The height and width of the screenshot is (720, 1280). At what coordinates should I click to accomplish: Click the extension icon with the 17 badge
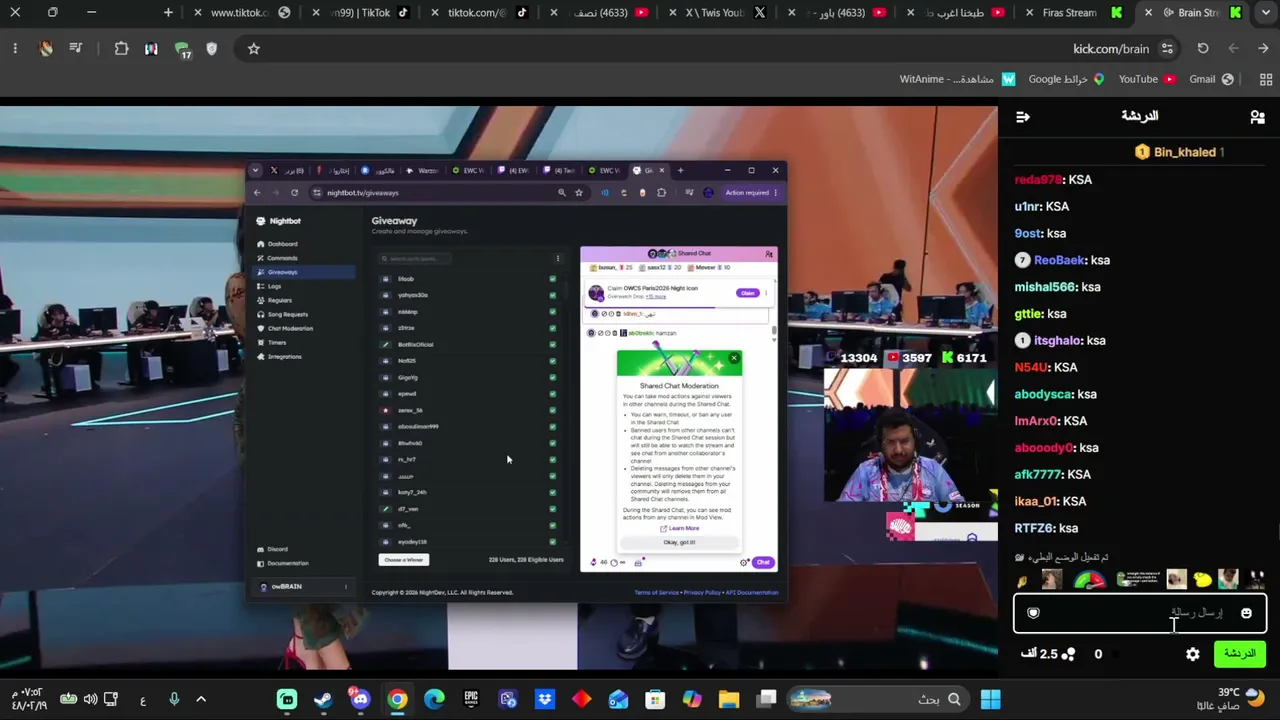(x=182, y=49)
